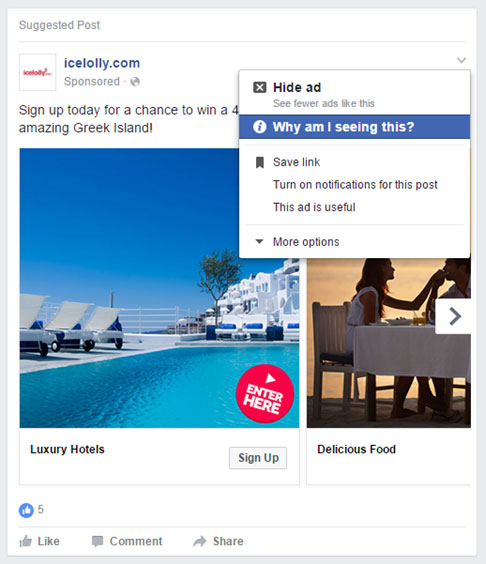The height and width of the screenshot is (564, 486).
Task: Open the Delicious Food carousel image
Action: [x=389, y=343]
